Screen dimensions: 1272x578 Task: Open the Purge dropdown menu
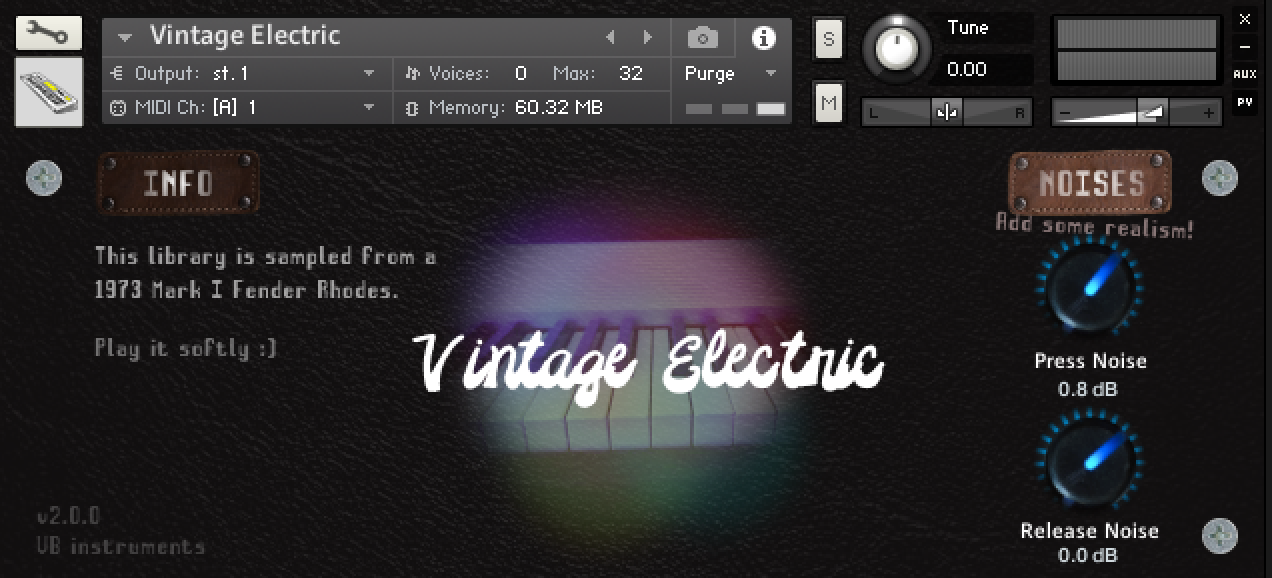[x=730, y=73]
